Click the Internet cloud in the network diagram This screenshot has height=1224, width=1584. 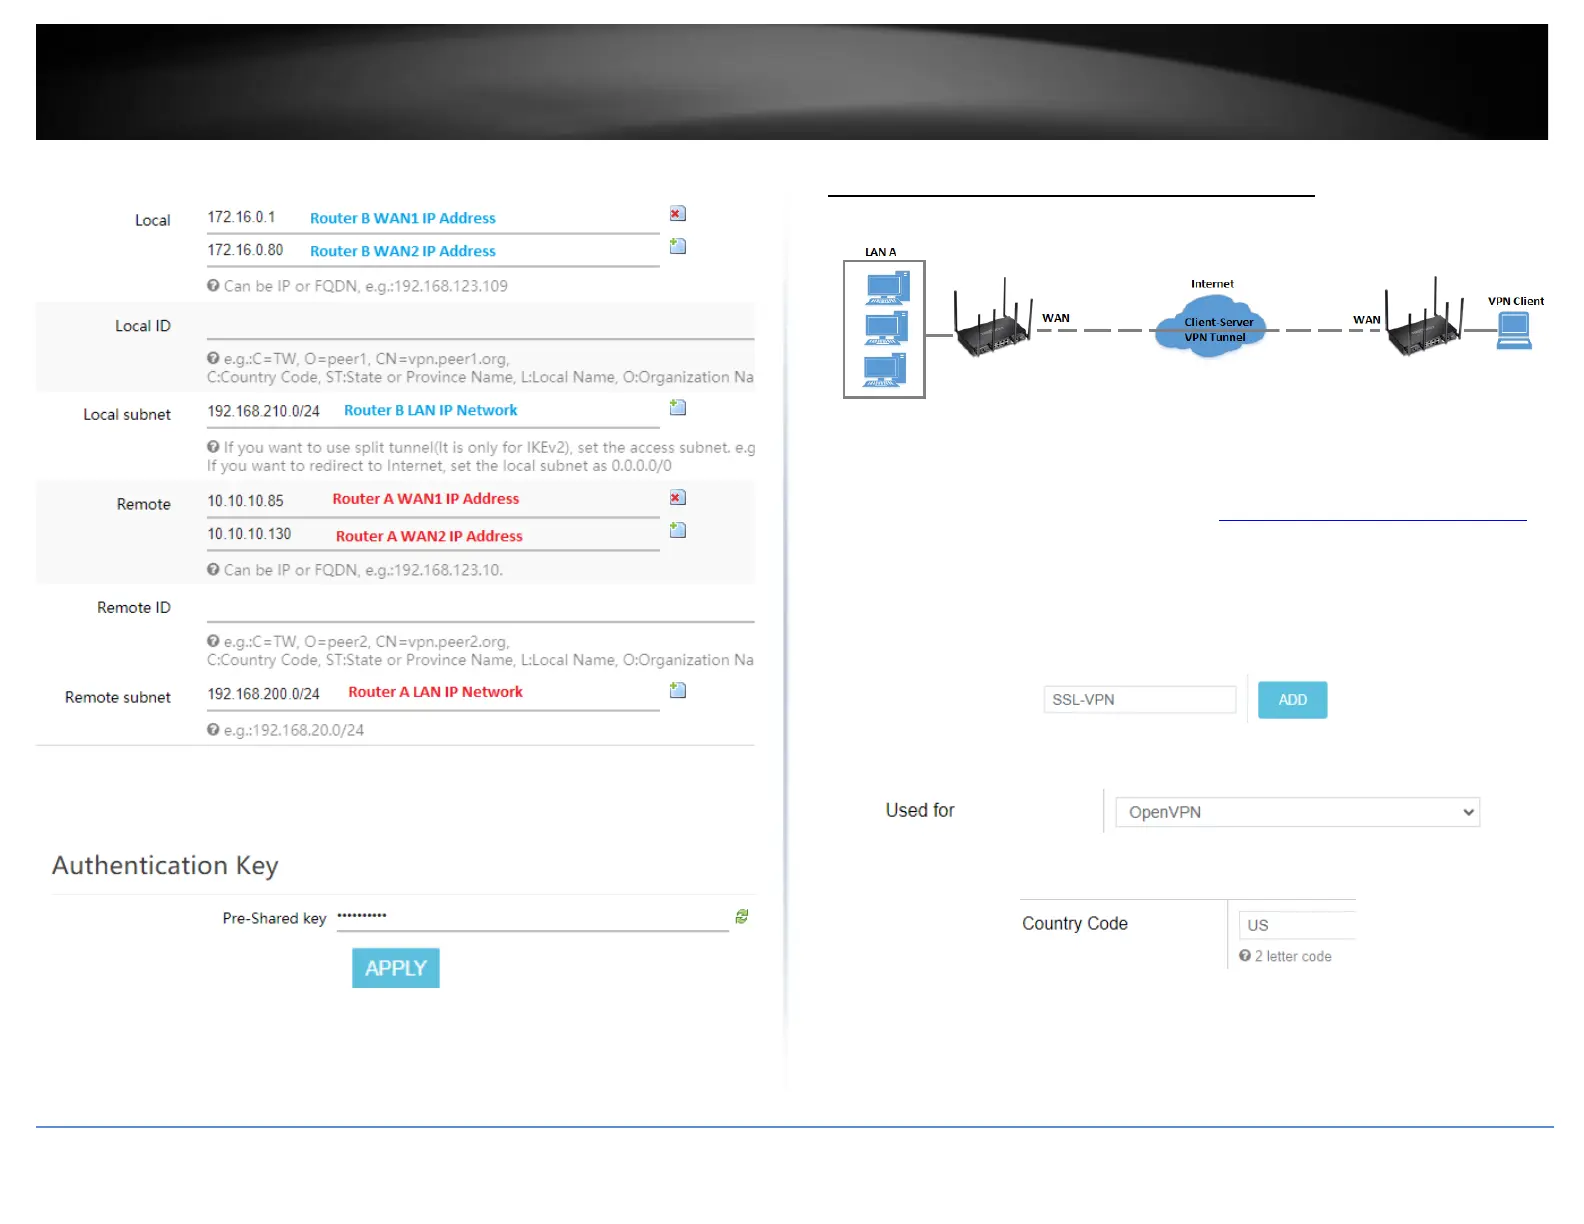(1212, 326)
